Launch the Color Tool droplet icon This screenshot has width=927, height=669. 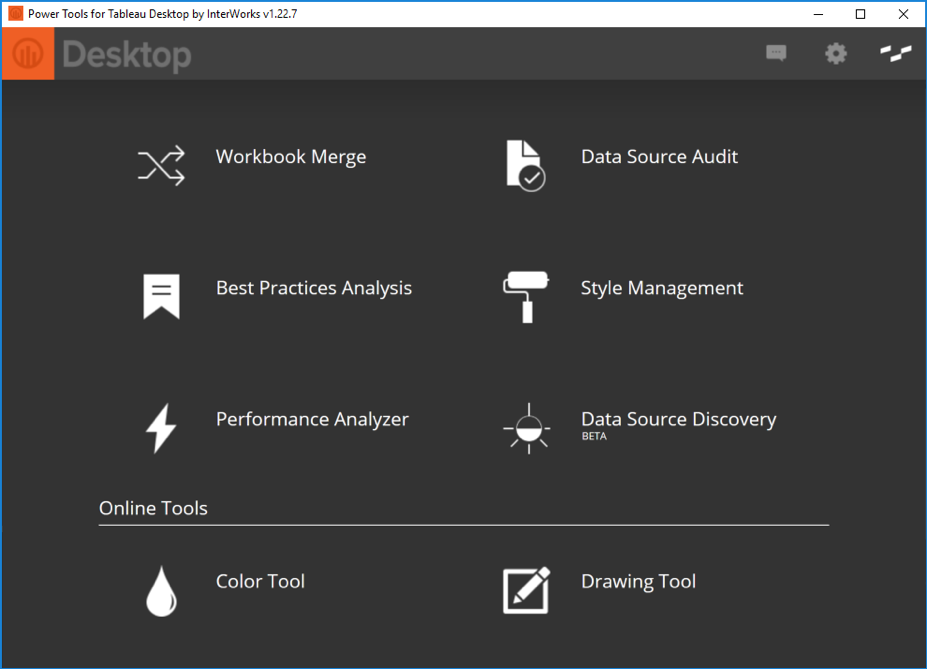(x=161, y=590)
